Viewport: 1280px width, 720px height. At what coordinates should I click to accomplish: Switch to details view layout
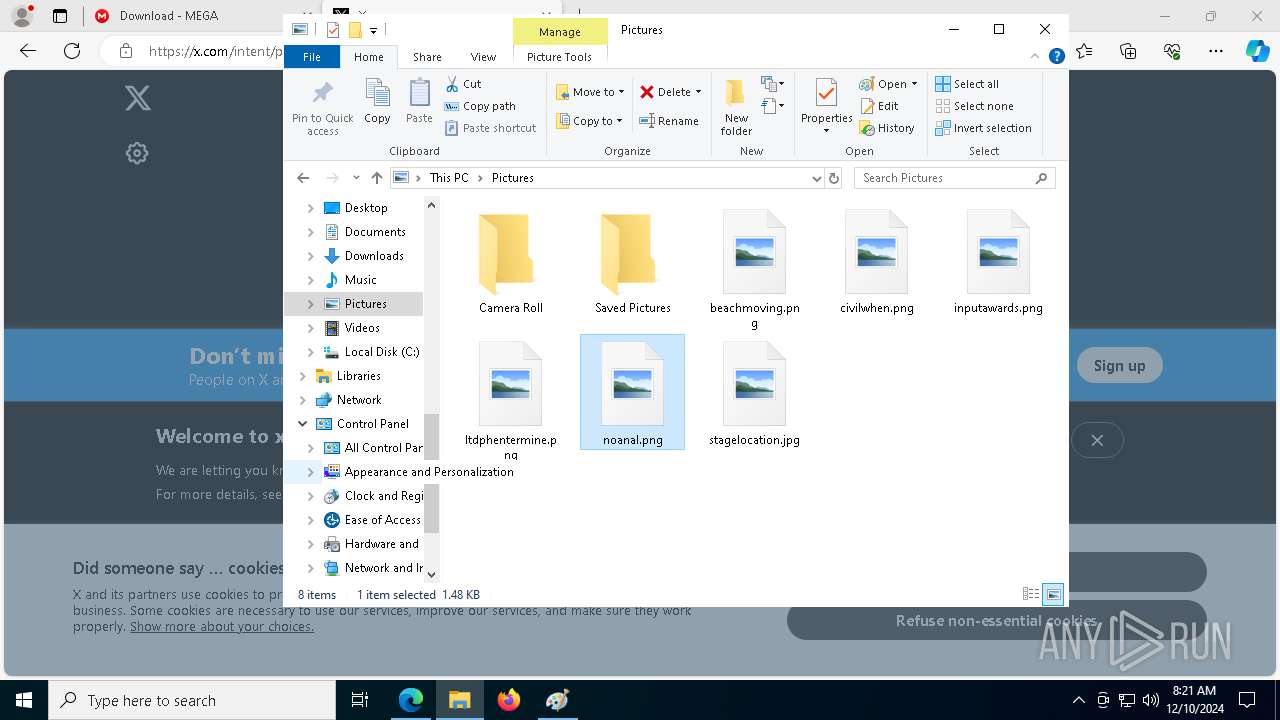tap(1031, 595)
